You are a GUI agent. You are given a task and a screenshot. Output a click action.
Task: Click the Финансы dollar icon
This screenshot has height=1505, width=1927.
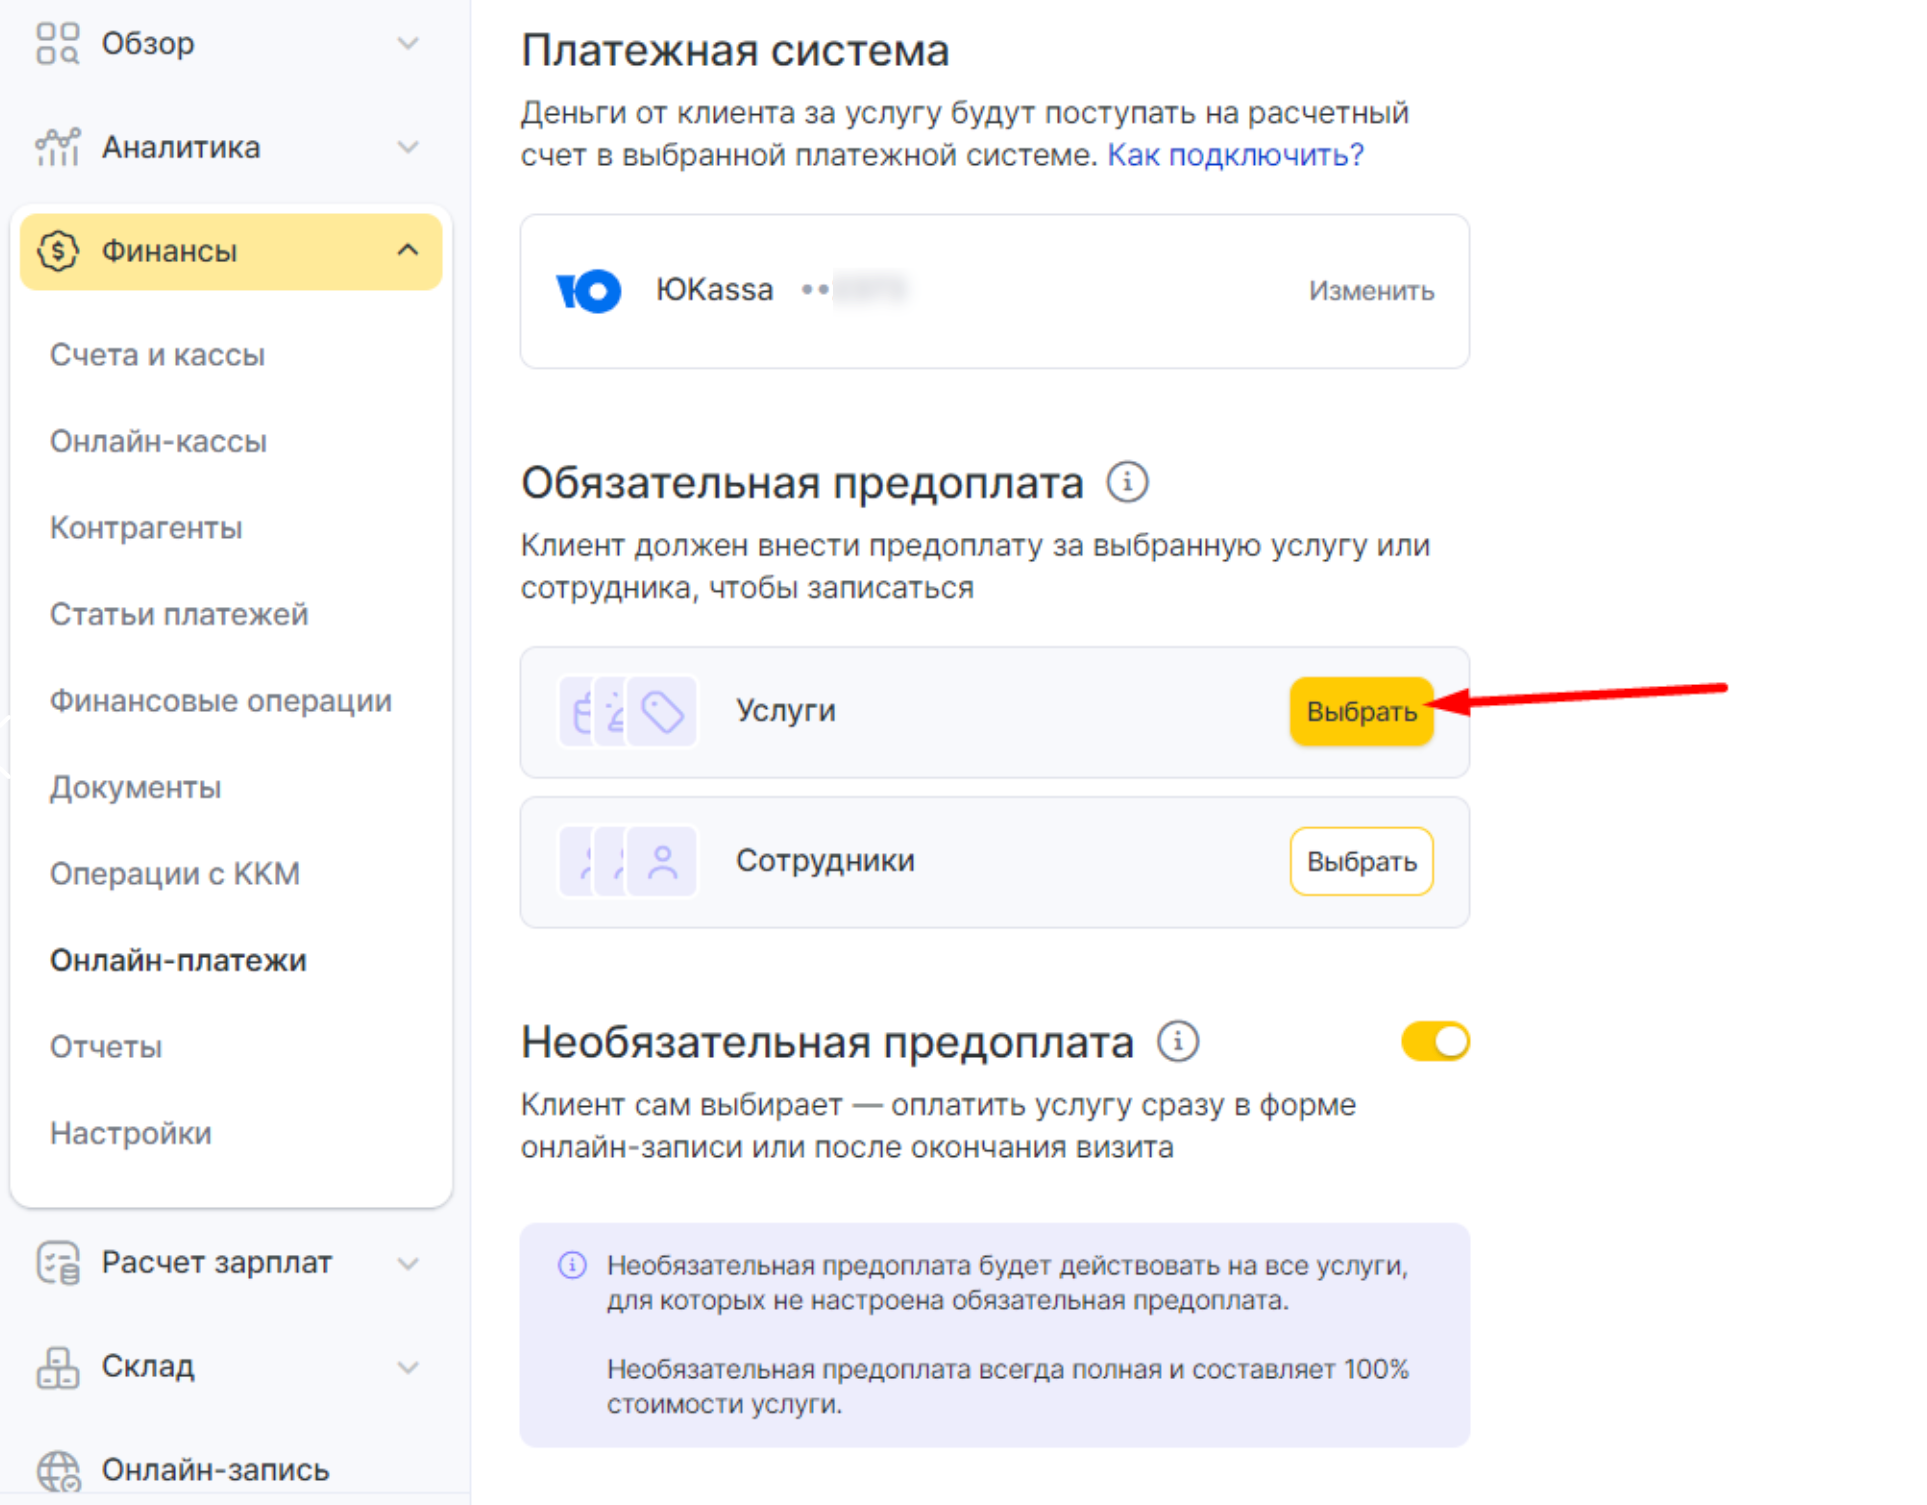[x=57, y=251]
